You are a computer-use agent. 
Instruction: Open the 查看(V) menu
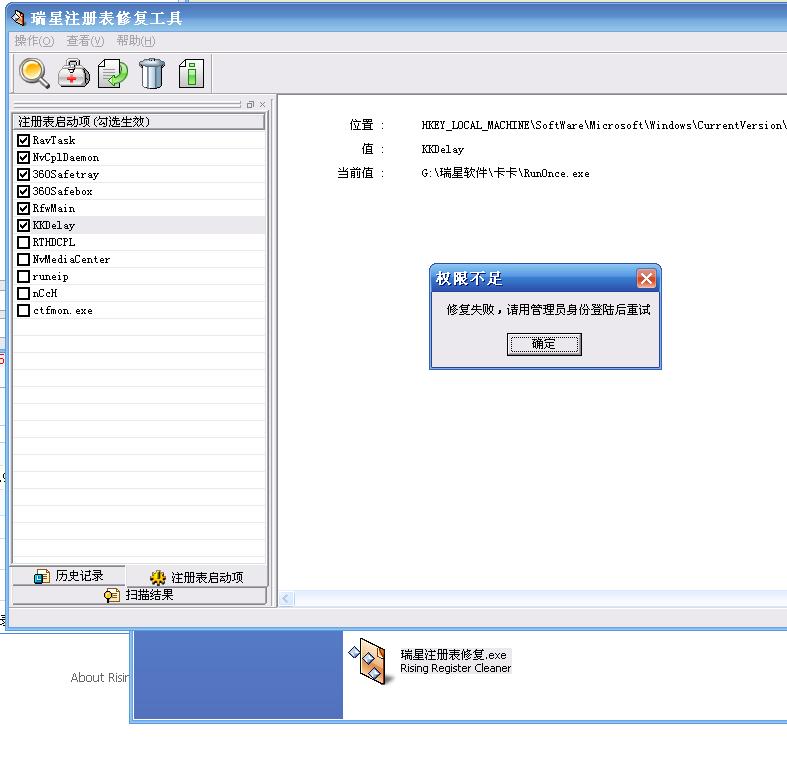[85, 41]
